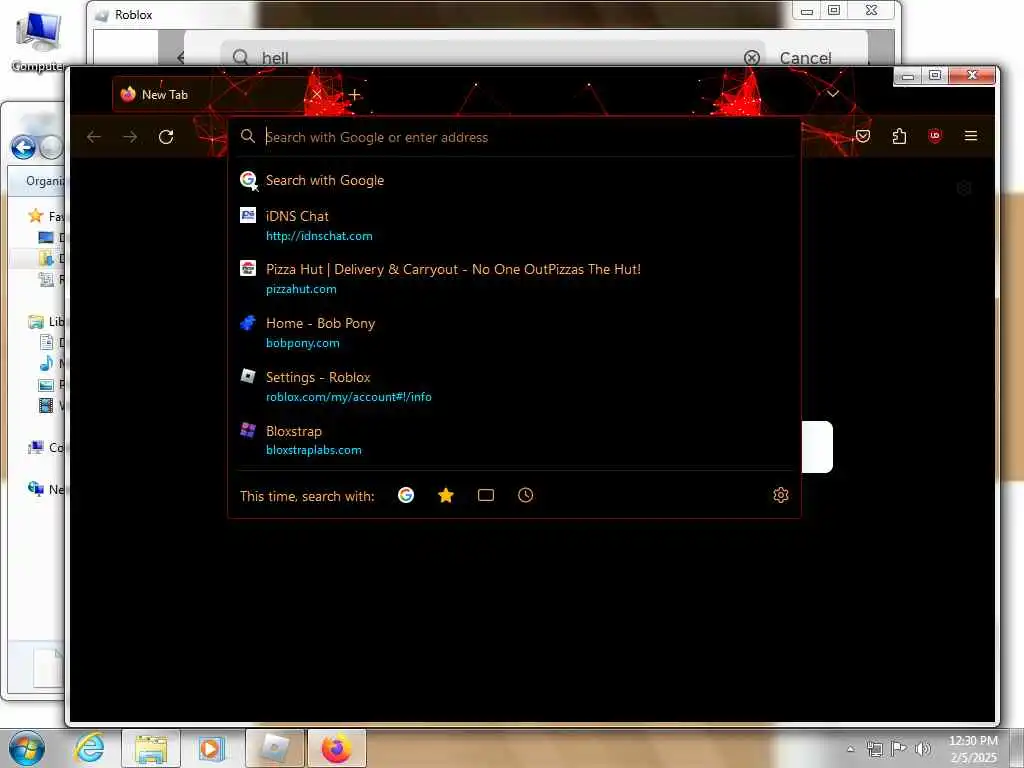The image size is (1024, 768).
Task: Open the Extensions puzzle icon
Action: (899, 136)
